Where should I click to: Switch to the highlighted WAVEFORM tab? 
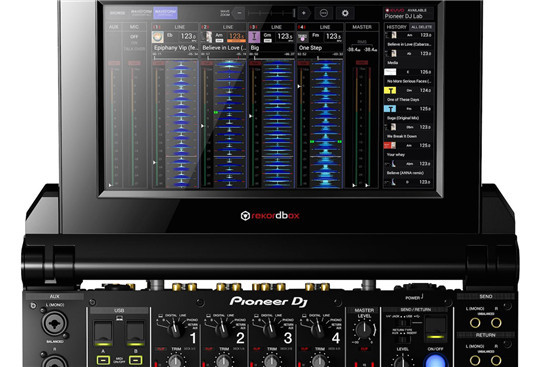tap(165, 13)
